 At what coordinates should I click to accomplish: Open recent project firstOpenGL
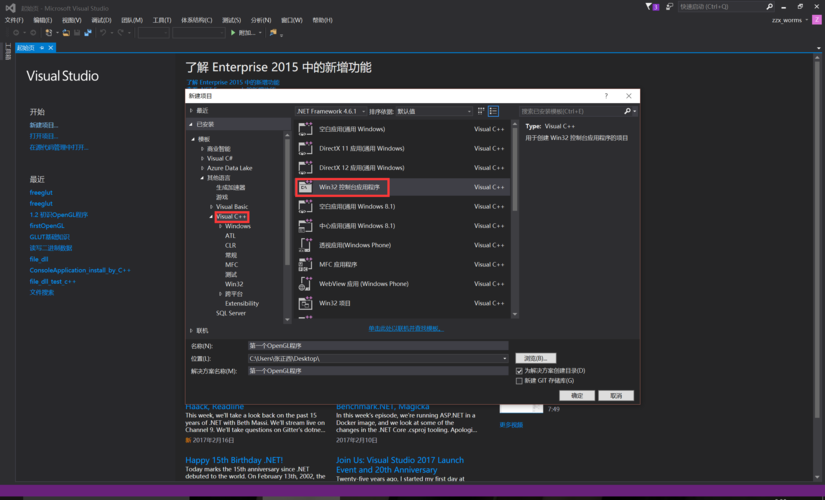tap(47, 225)
